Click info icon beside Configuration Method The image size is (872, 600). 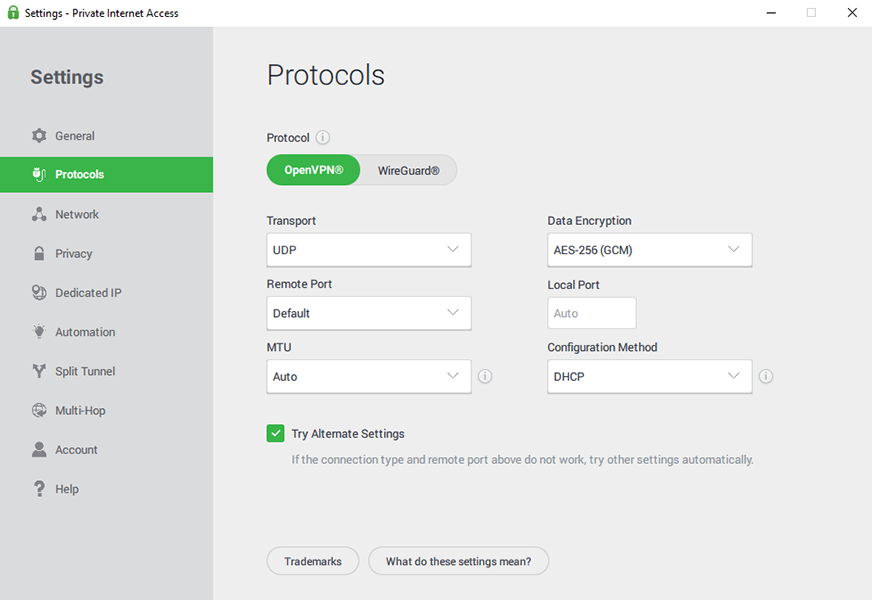766,377
